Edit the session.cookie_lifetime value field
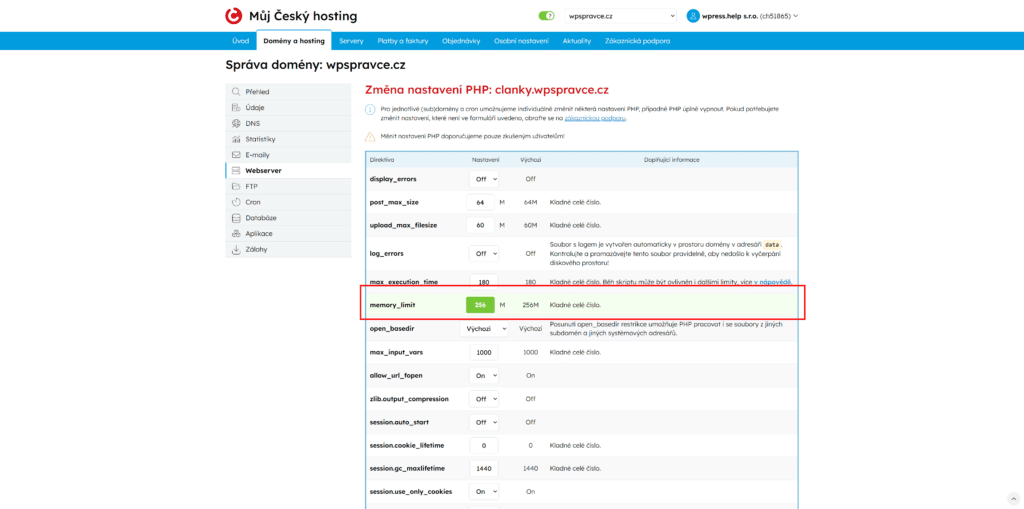 coord(484,445)
